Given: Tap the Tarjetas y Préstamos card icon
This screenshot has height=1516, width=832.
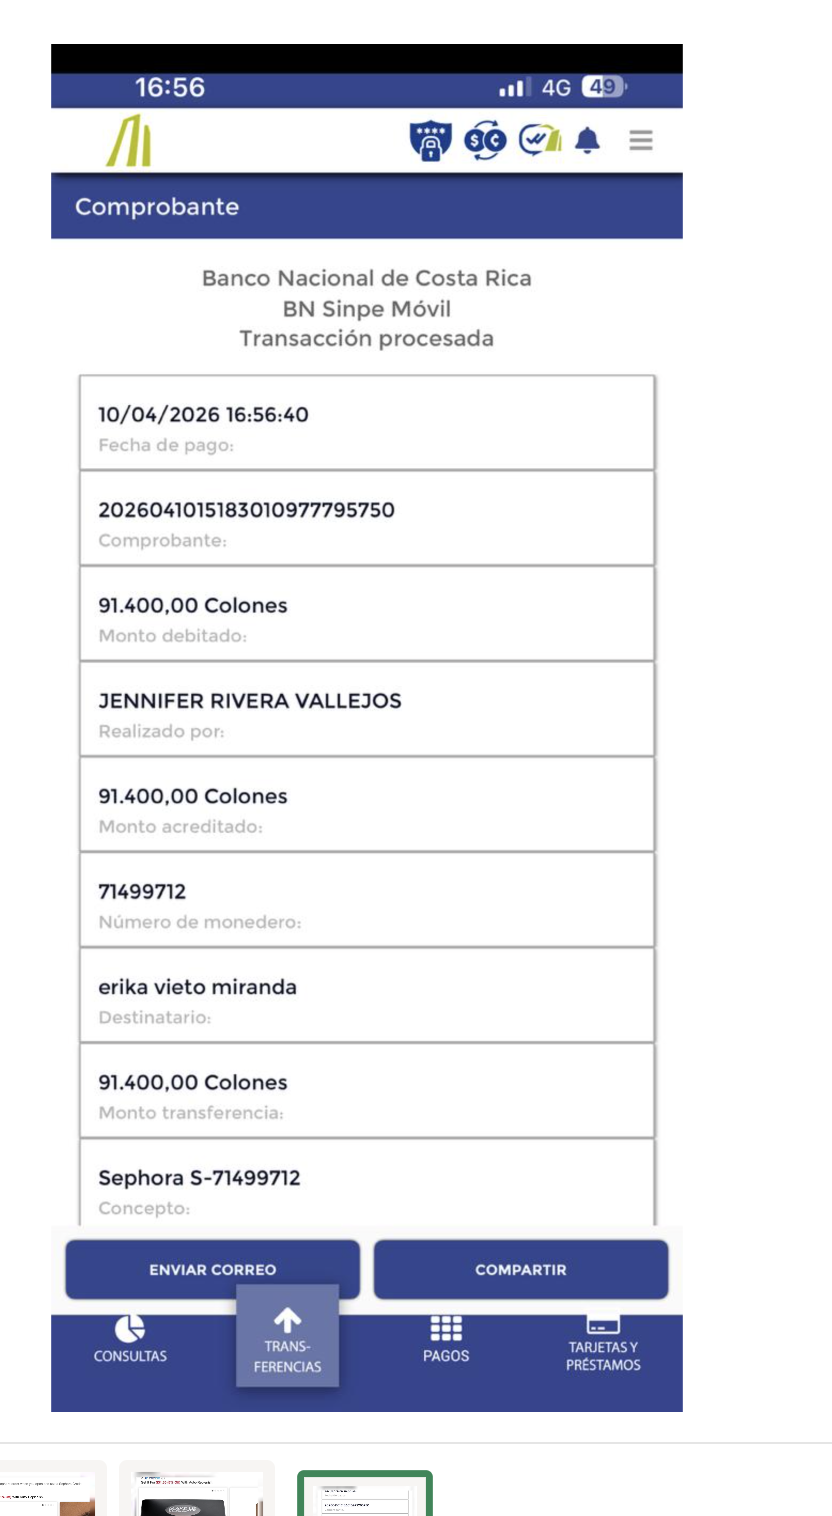Looking at the screenshot, I should (602, 1326).
